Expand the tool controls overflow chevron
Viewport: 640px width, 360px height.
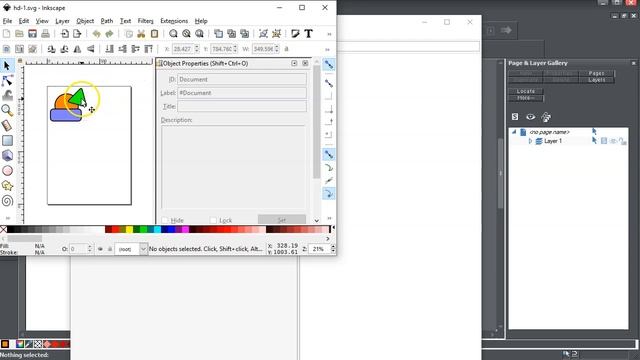tap(327, 49)
